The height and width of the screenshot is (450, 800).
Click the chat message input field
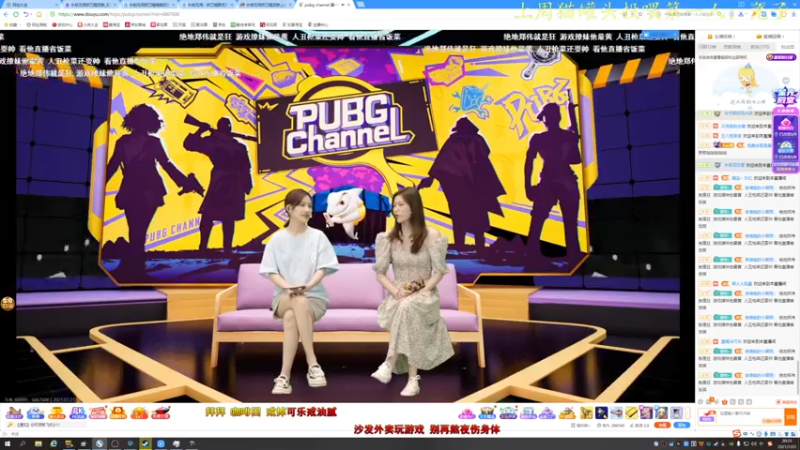751,417
